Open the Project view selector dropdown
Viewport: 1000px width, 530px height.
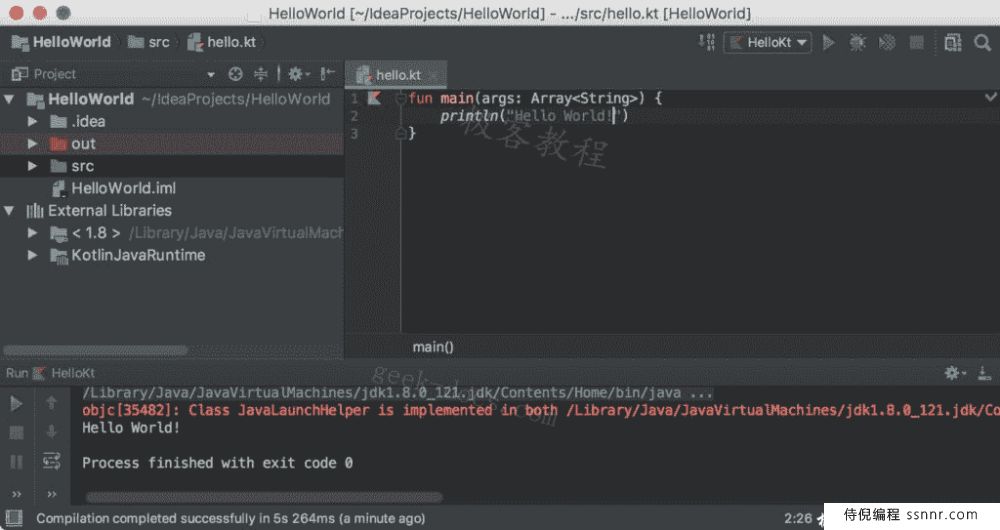210,75
